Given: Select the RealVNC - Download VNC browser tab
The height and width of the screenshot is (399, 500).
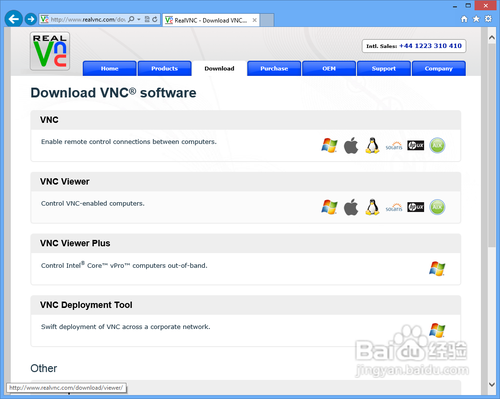Looking at the screenshot, I should point(211,20).
